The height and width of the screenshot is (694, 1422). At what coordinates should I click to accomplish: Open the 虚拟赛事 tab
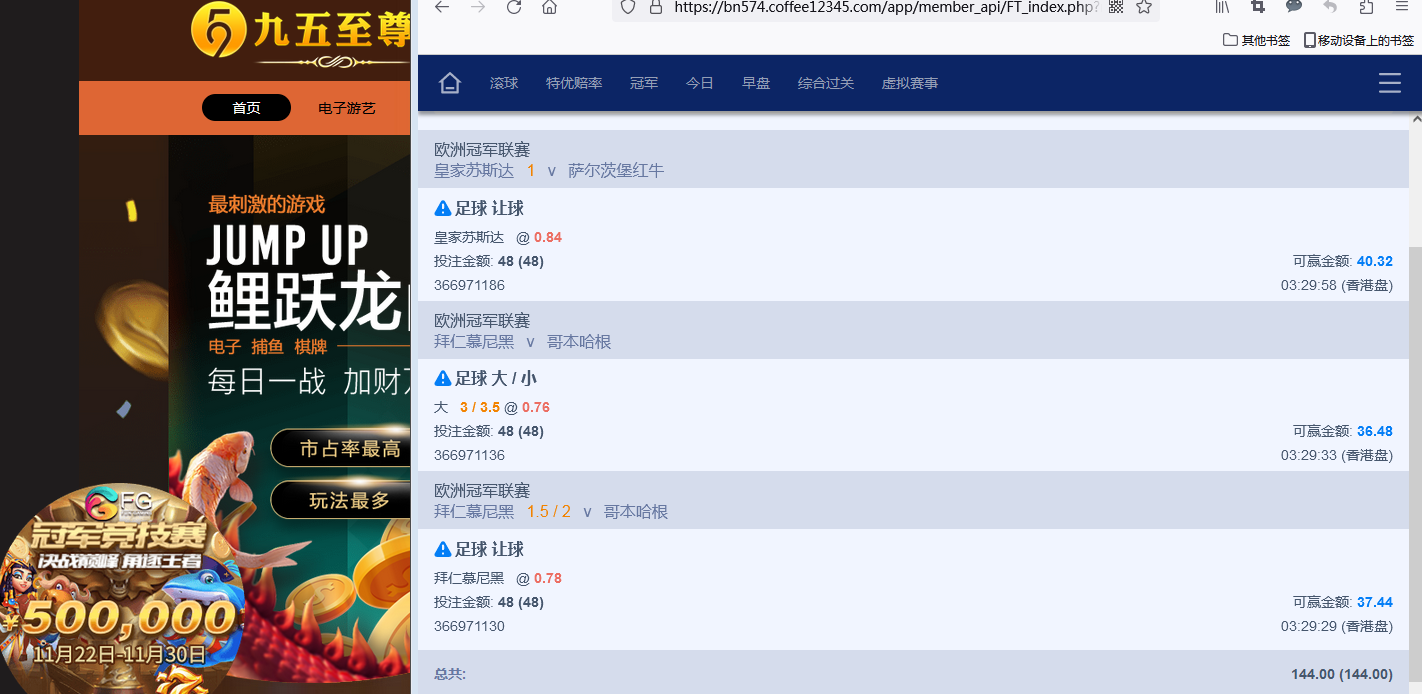tap(910, 83)
